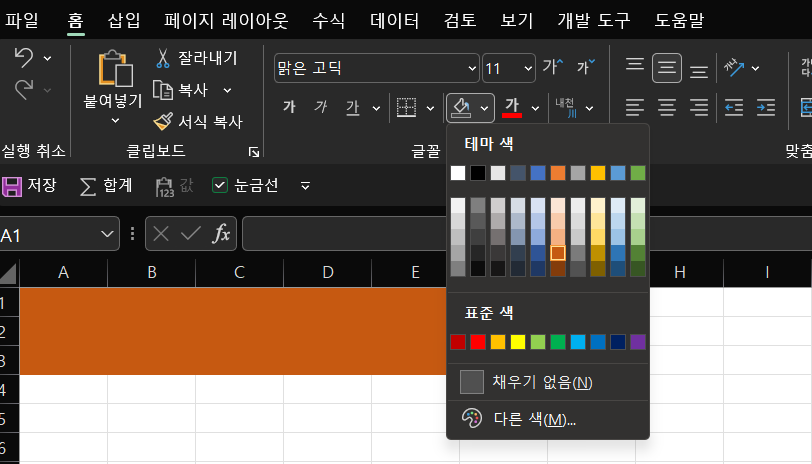Click the Undo arrow icon
Image resolution: width=812 pixels, height=464 pixels.
point(24,57)
